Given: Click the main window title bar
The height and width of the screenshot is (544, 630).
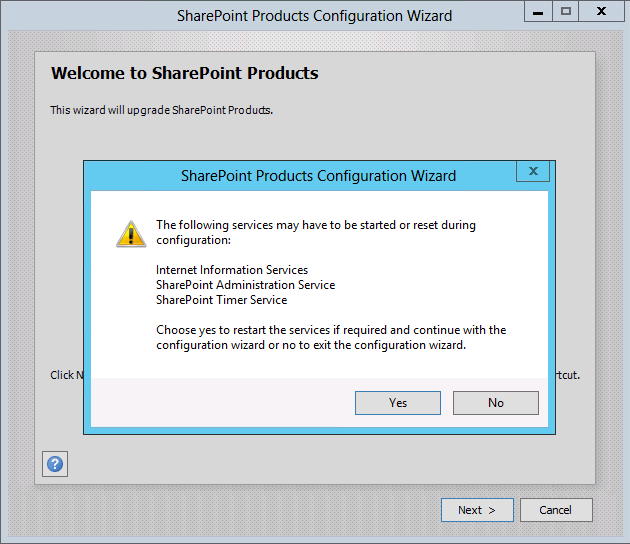Looking at the screenshot, I should 314,16.
